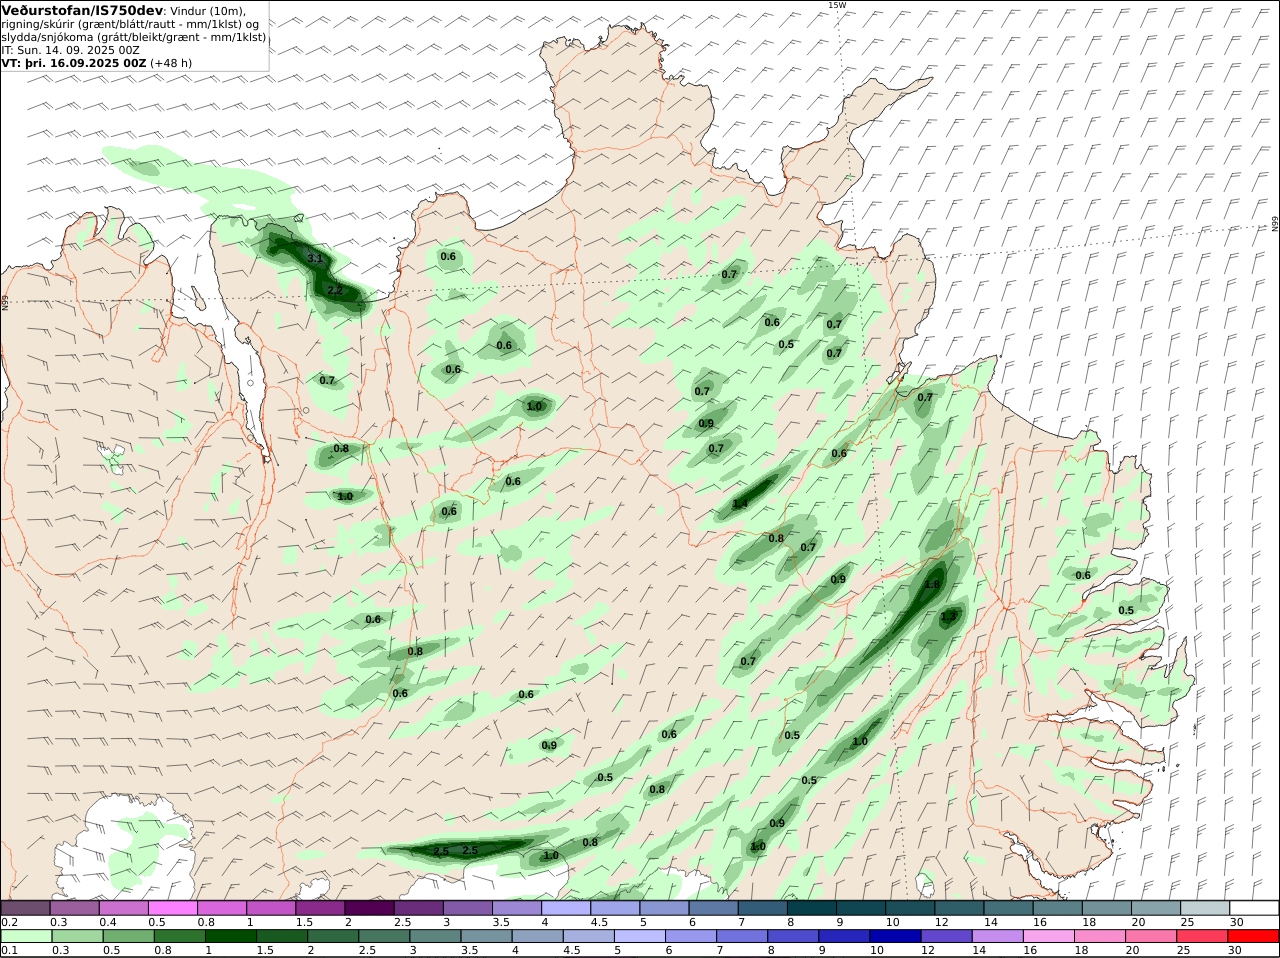Click the 'slydda/snjókoma' legend description line
Viewport: 1280px width, 958px height.
click(x=134, y=37)
